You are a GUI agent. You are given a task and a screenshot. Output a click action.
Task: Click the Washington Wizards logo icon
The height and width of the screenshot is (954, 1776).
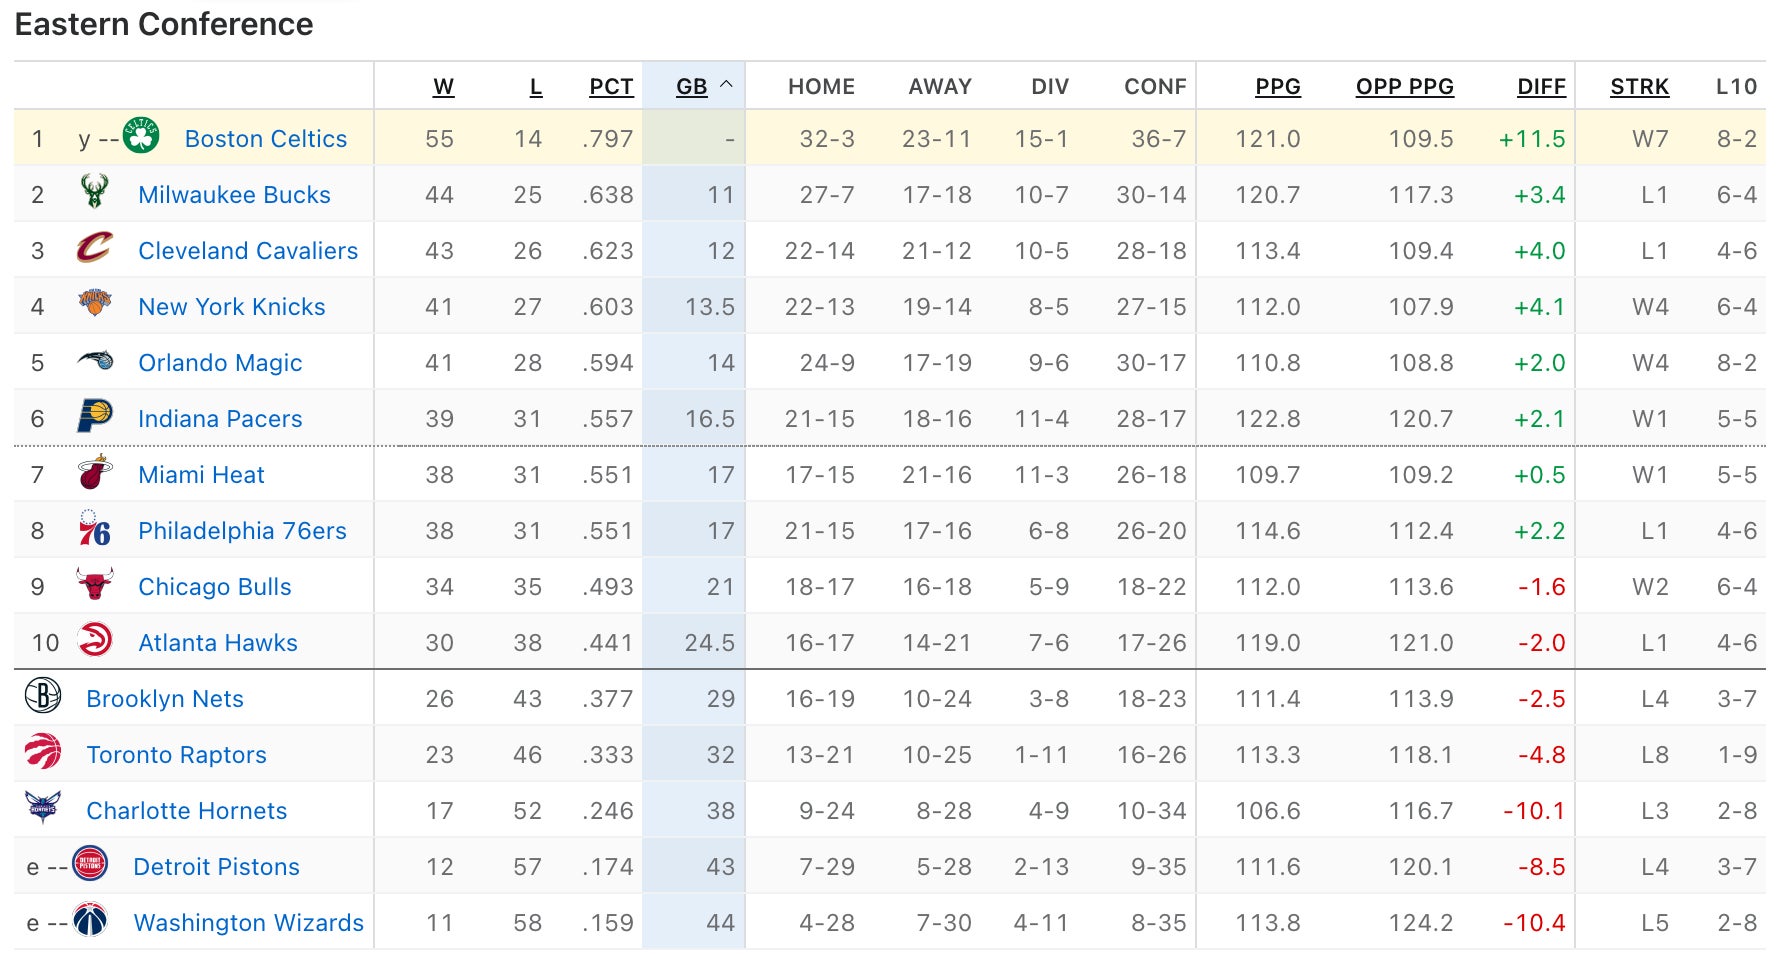pos(90,920)
